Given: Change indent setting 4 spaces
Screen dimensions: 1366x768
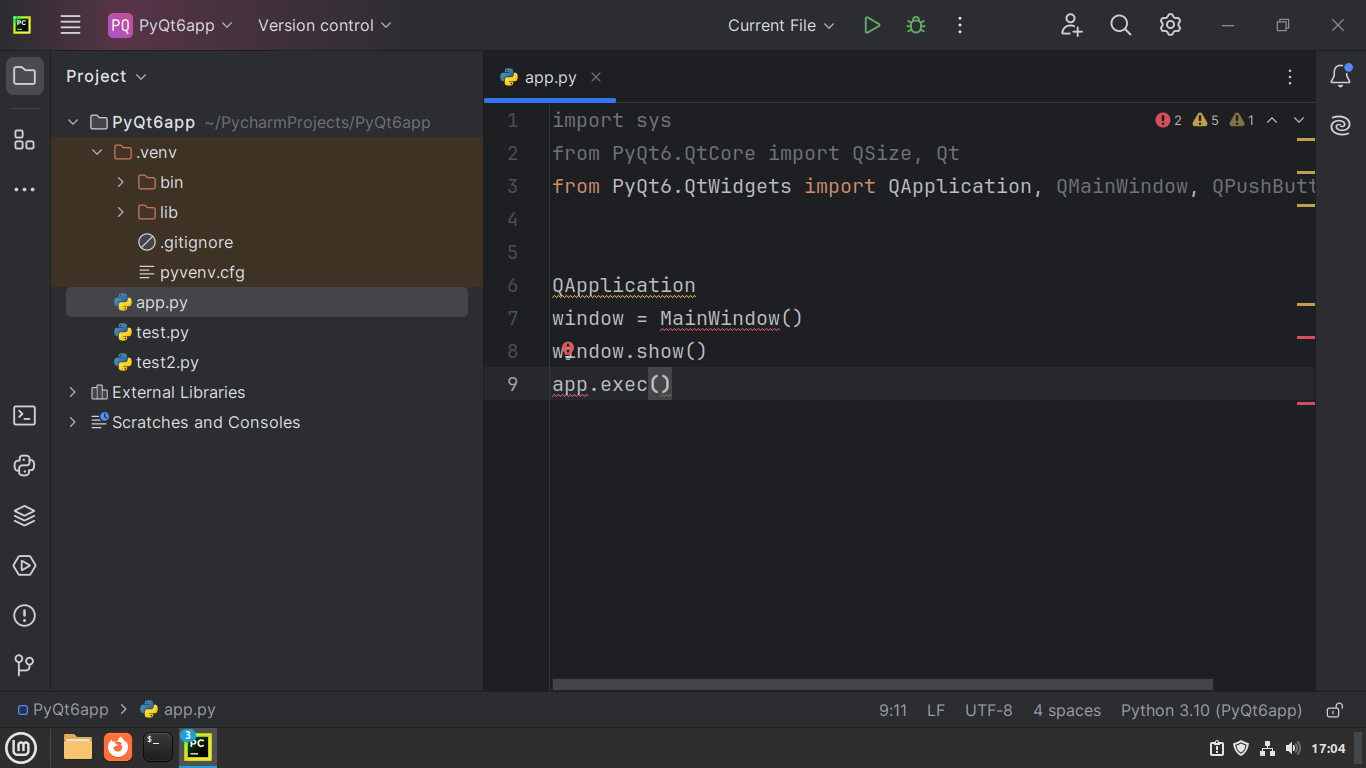Looking at the screenshot, I should [1067, 710].
